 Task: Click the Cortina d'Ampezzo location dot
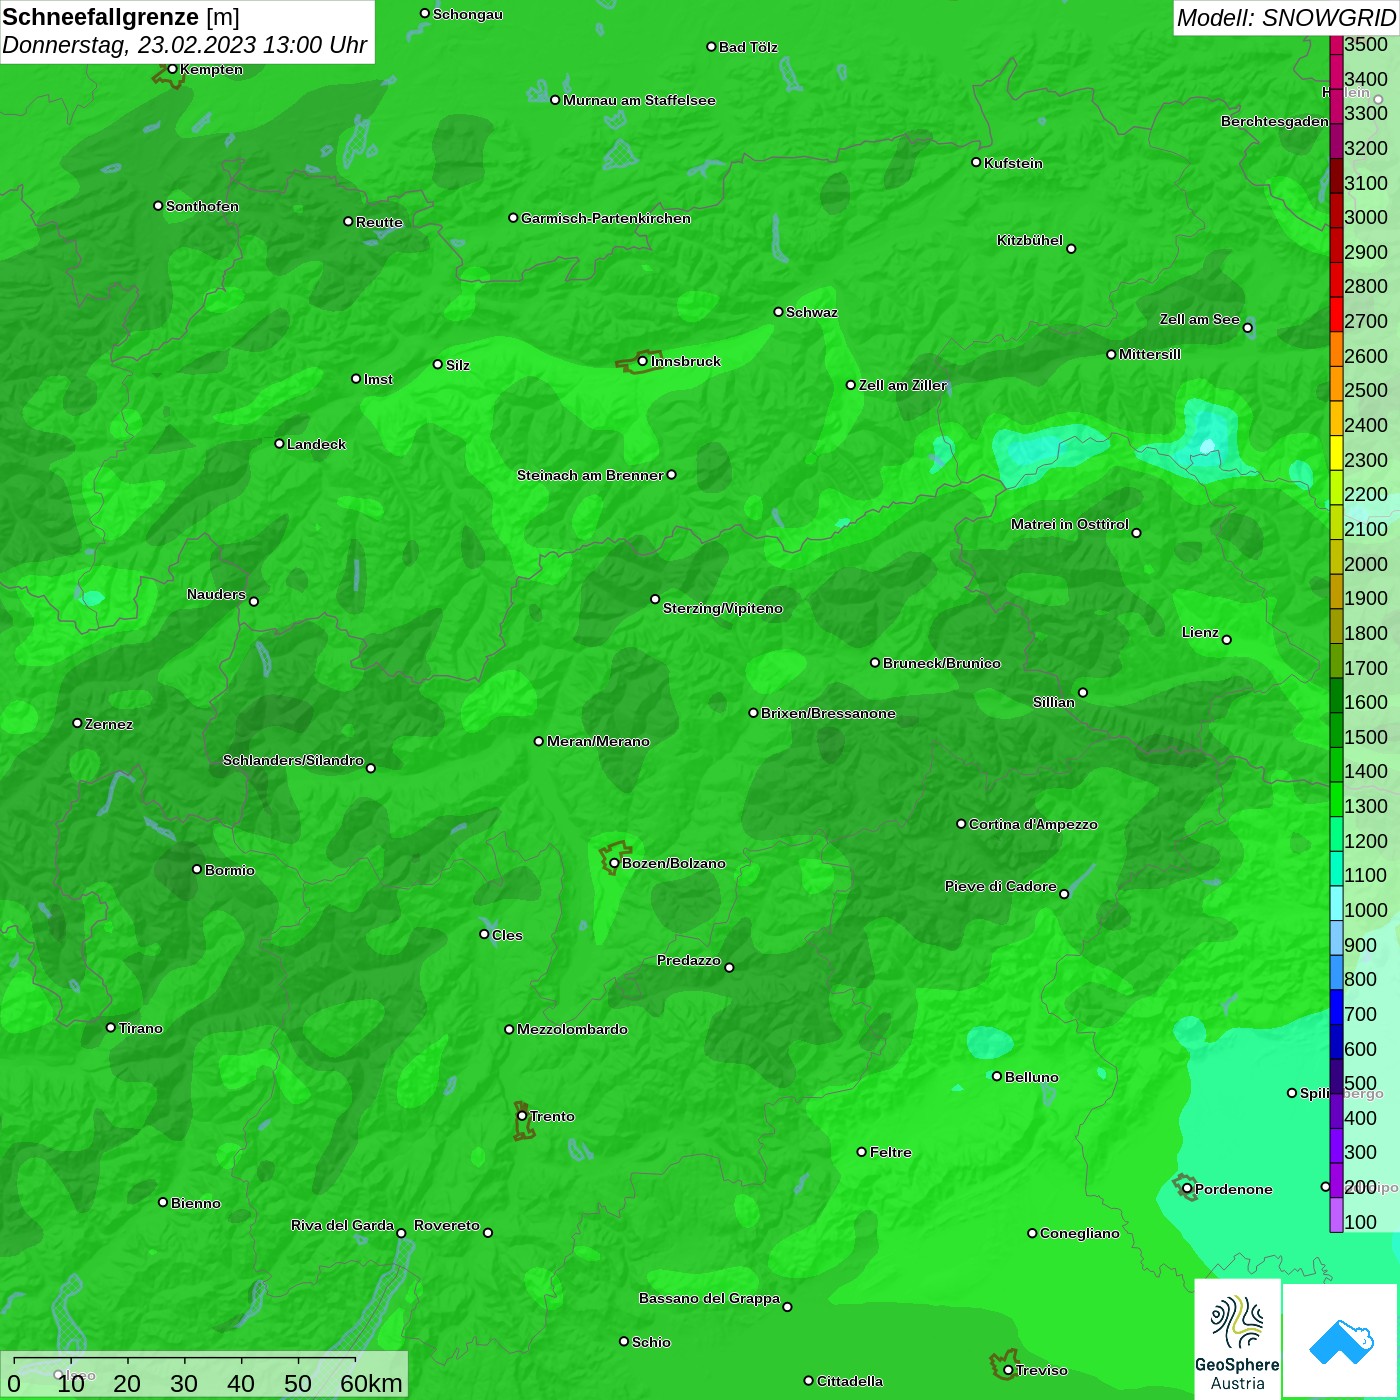[961, 824]
